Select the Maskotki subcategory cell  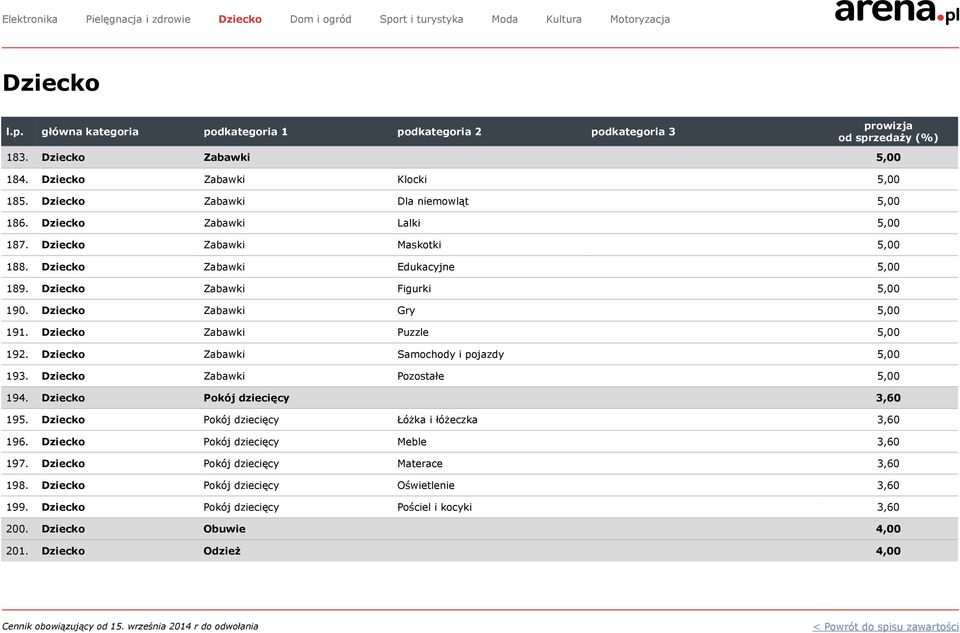coord(419,245)
